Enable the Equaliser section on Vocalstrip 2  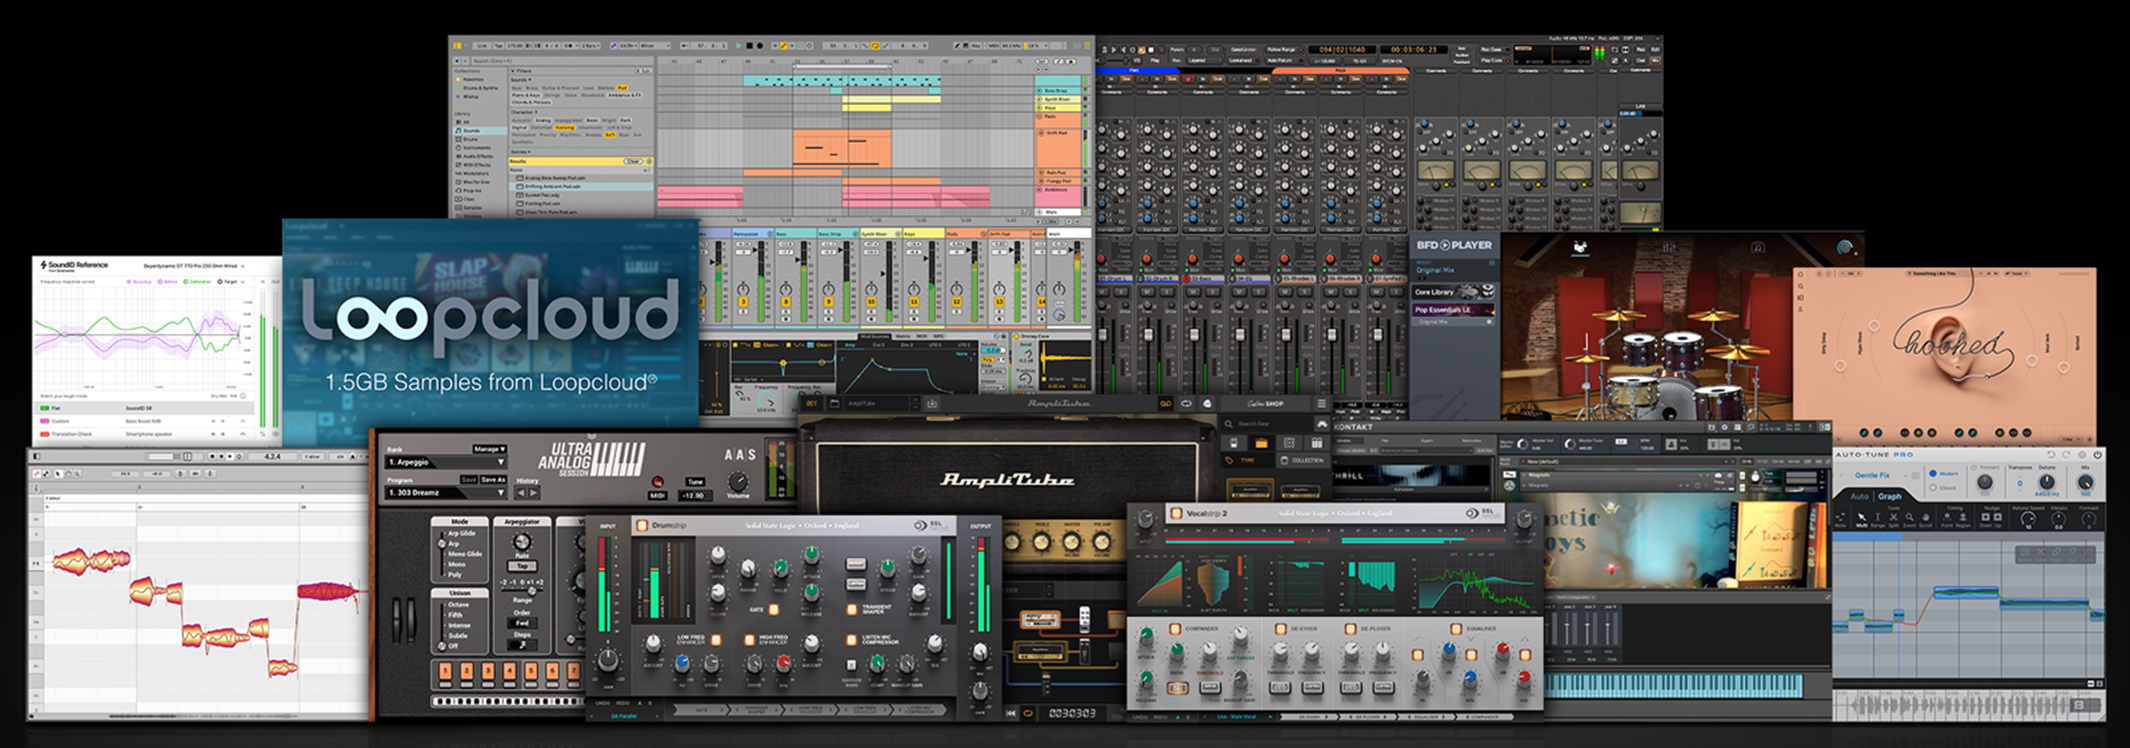click(1455, 629)
